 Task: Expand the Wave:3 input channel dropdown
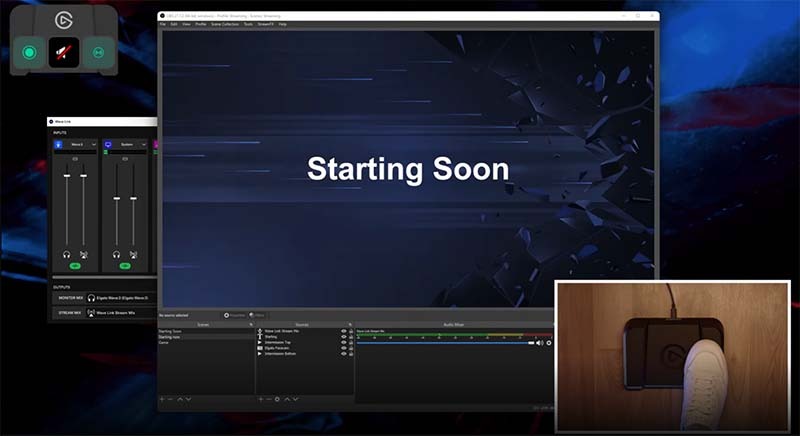point(93,145)
